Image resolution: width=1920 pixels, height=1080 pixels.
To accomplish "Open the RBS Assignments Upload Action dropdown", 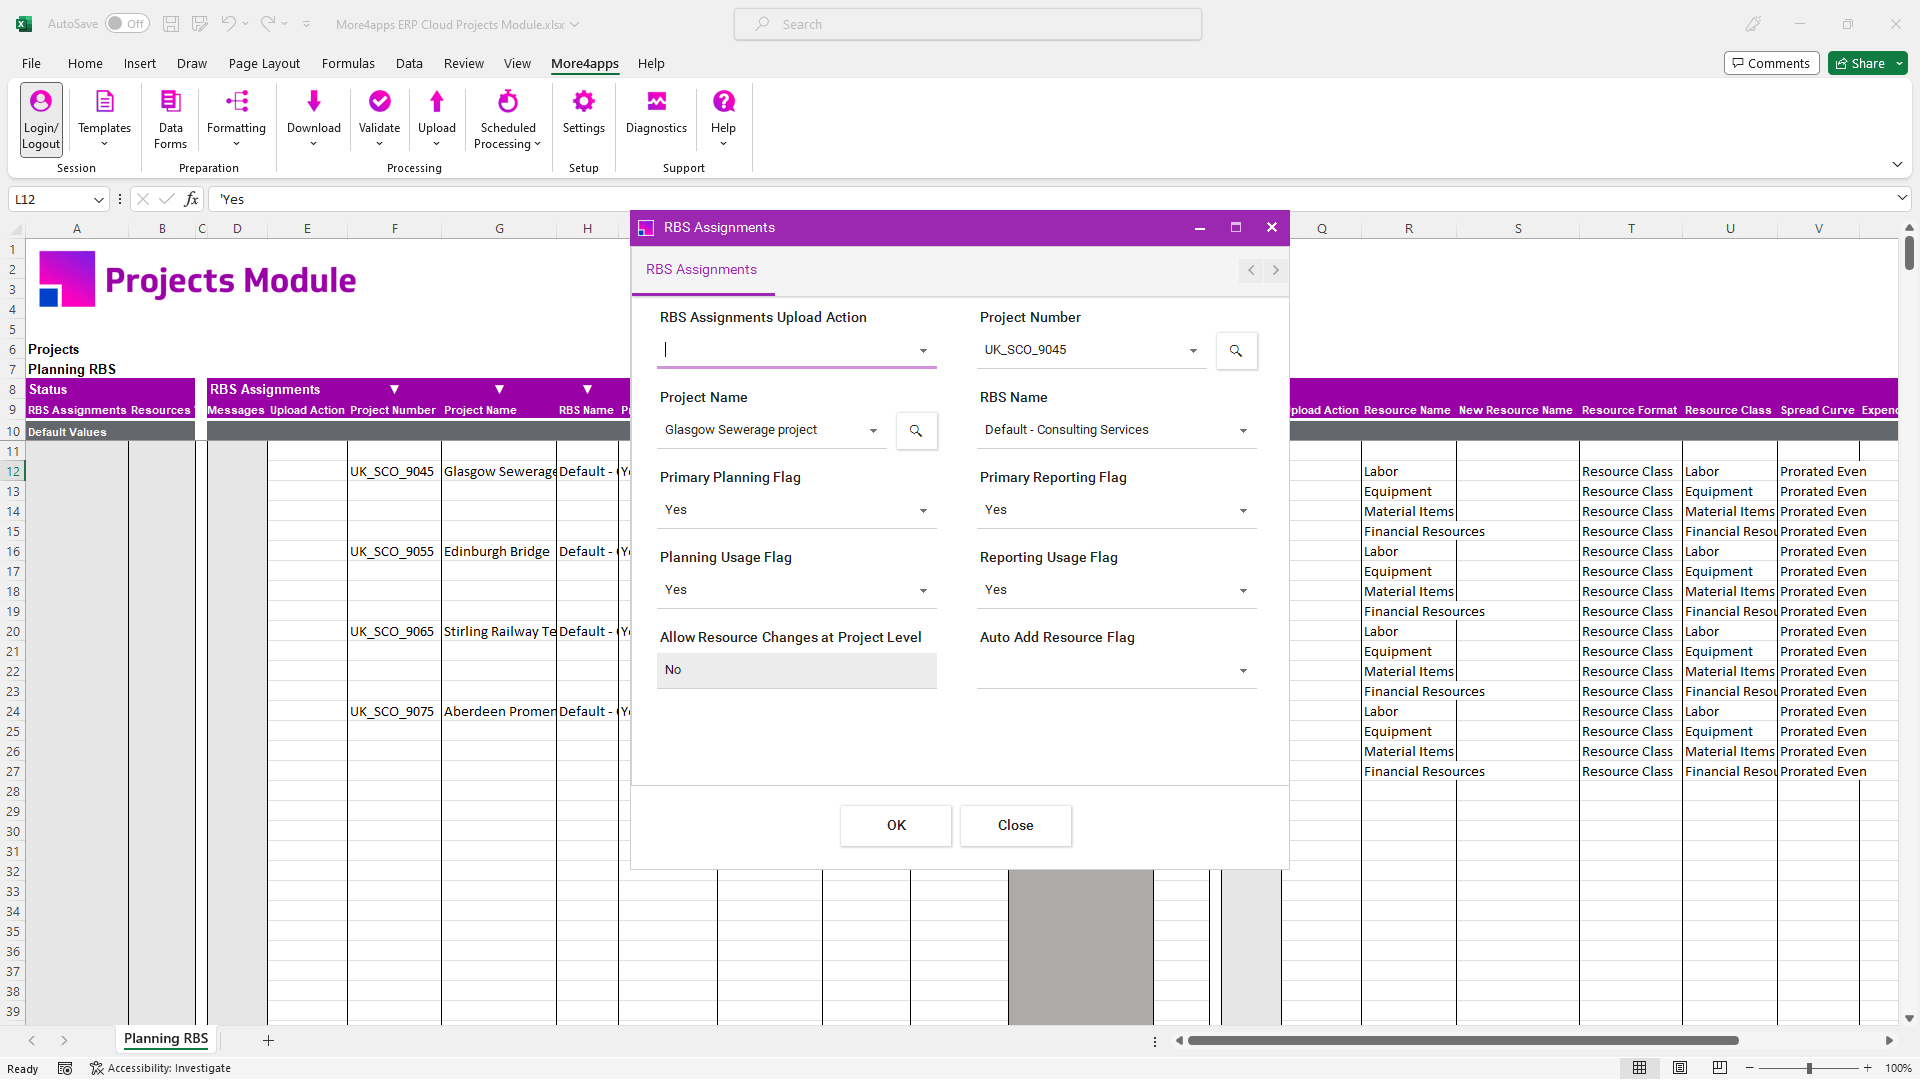I will point(923,349).
